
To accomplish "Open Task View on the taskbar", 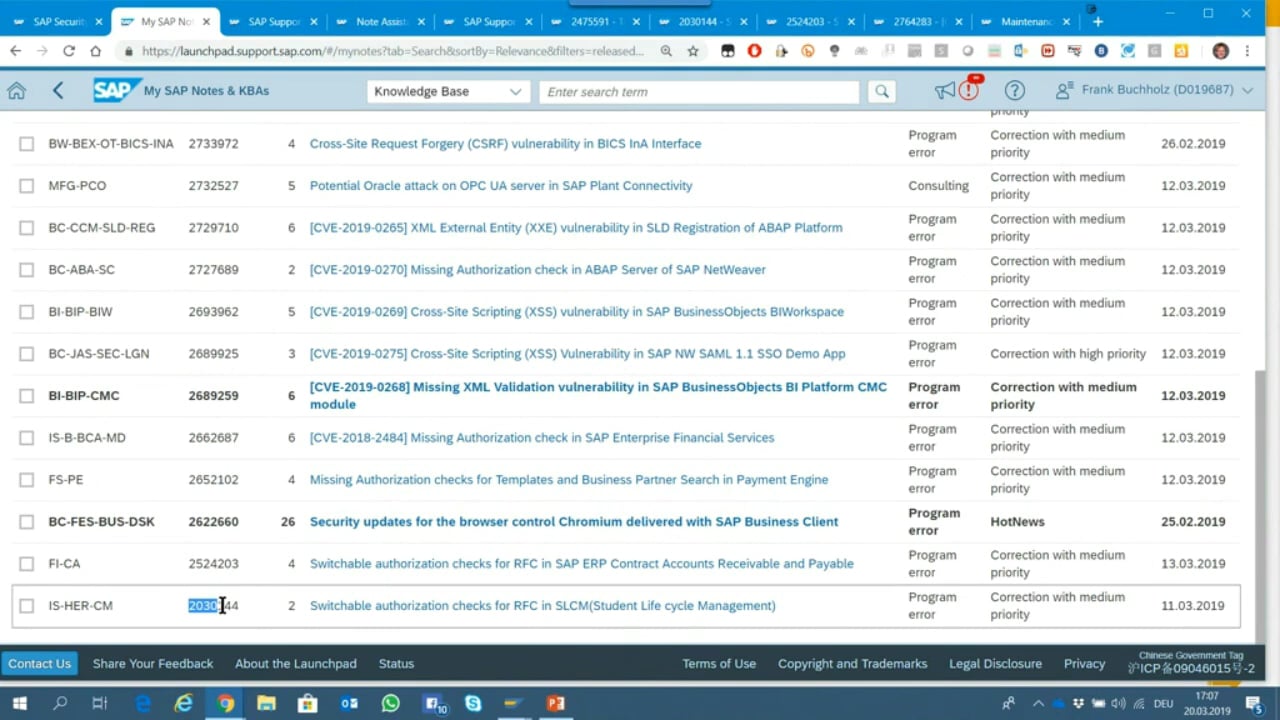I will point(99,703).
